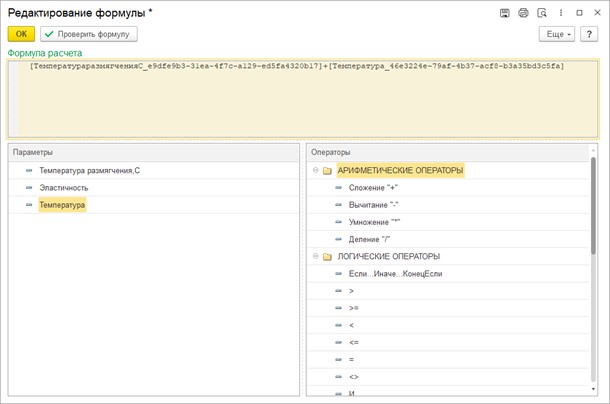Image resolution: width=610 pixels, height=404 pixels.
Task: Click icon beside Если...Иначе...КонецЕсли
Action: click(x=338, y=274)
